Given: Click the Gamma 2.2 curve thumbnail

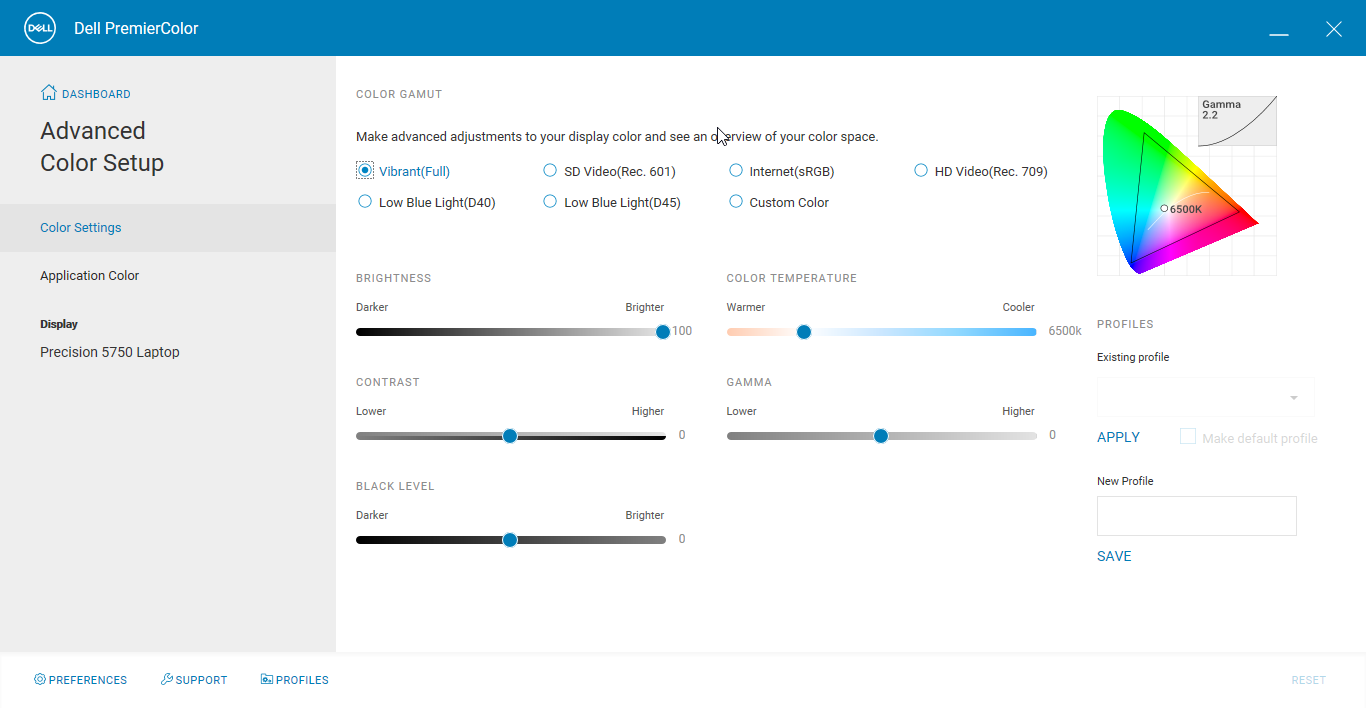Looking at the screenshot, I should [1237, 121].
